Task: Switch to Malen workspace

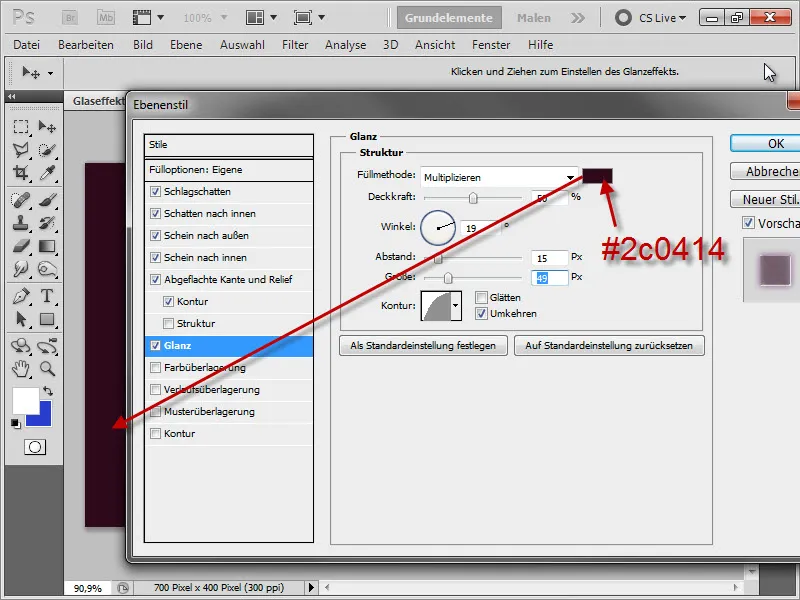Action: coord(534,18)
